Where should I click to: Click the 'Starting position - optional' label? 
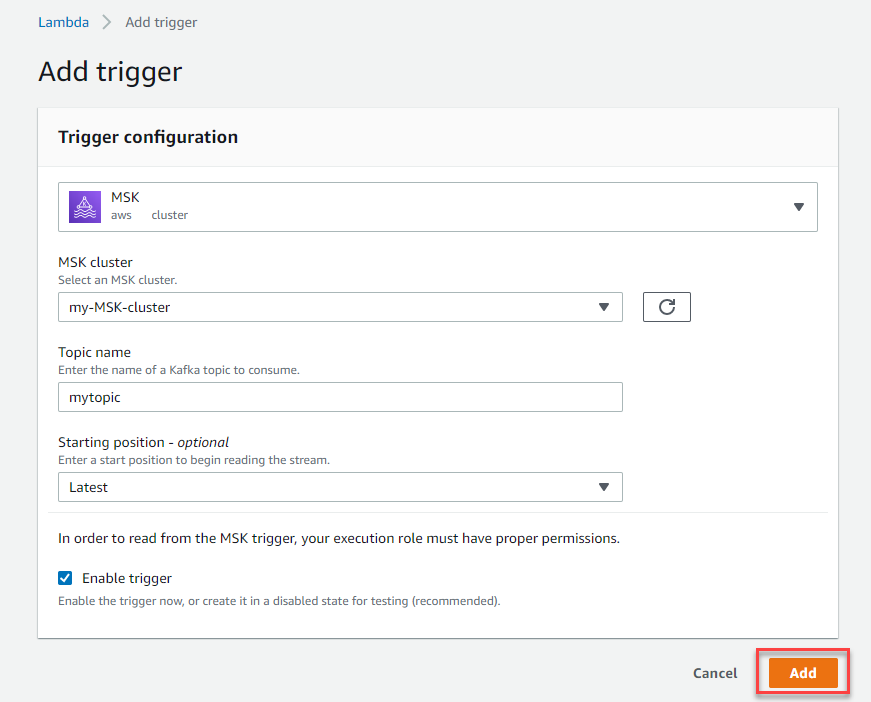[143, 442]
